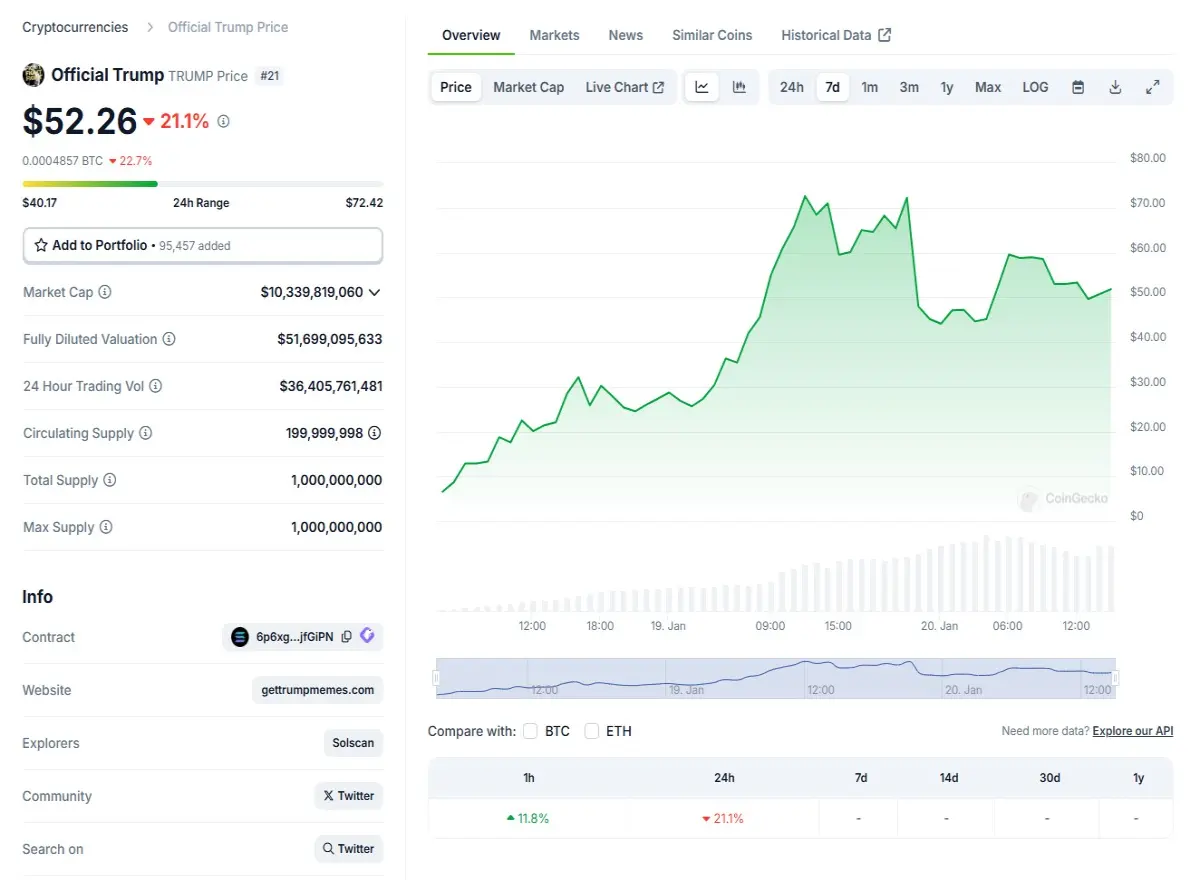The width and height of the screenshot is (1200, 880).
Task: Click Explore our API link
Action: point(1133,731)
